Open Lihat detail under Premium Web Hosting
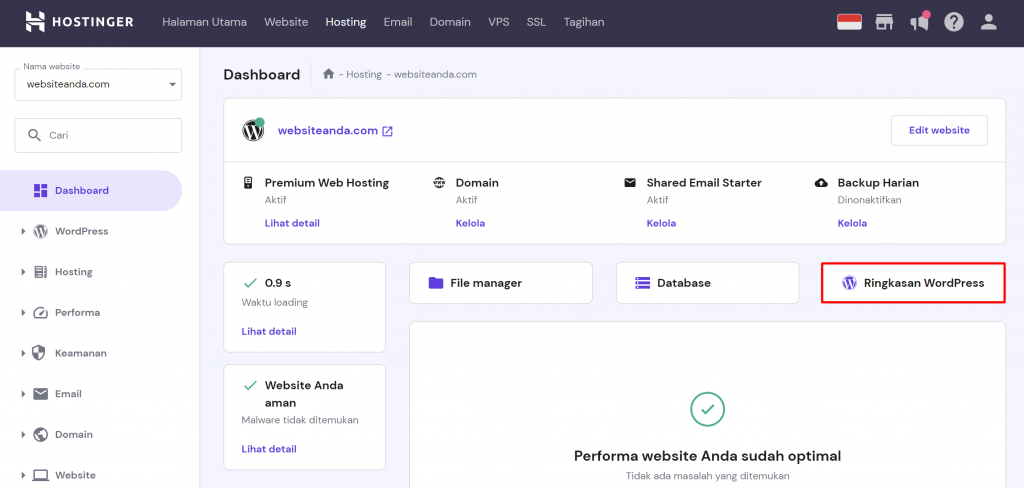 pyautogui.click(x=292, y=223)
